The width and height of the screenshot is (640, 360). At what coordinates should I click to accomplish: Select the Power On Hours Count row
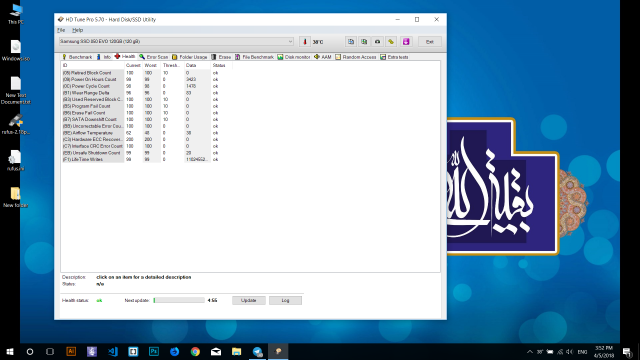click(x=141, y=80)
